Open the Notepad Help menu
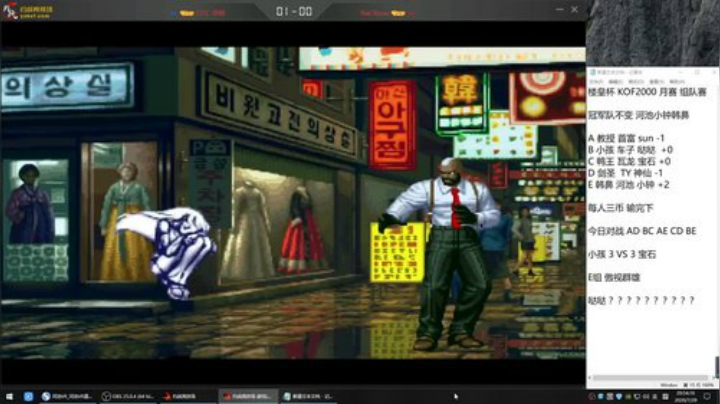This screenshot has height=404, width=720. pos(677,82)
